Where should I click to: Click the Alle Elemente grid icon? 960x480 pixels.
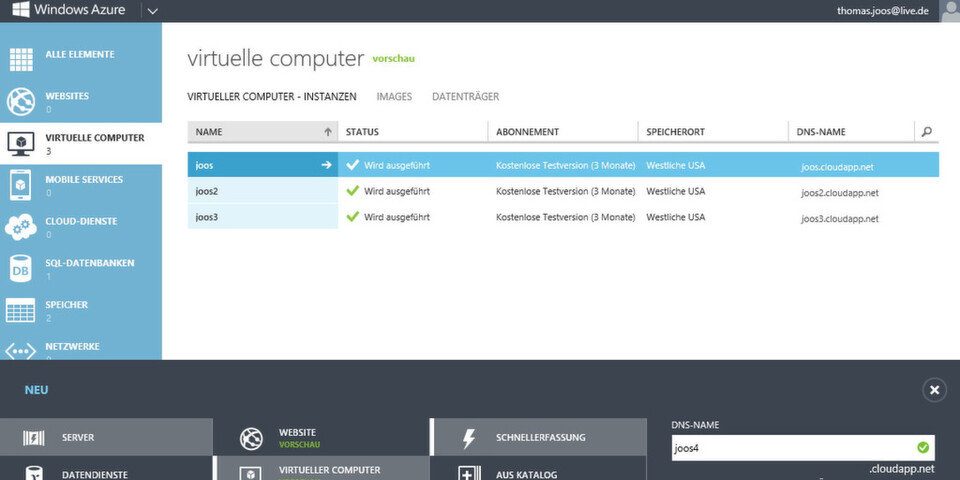point(21,59)
